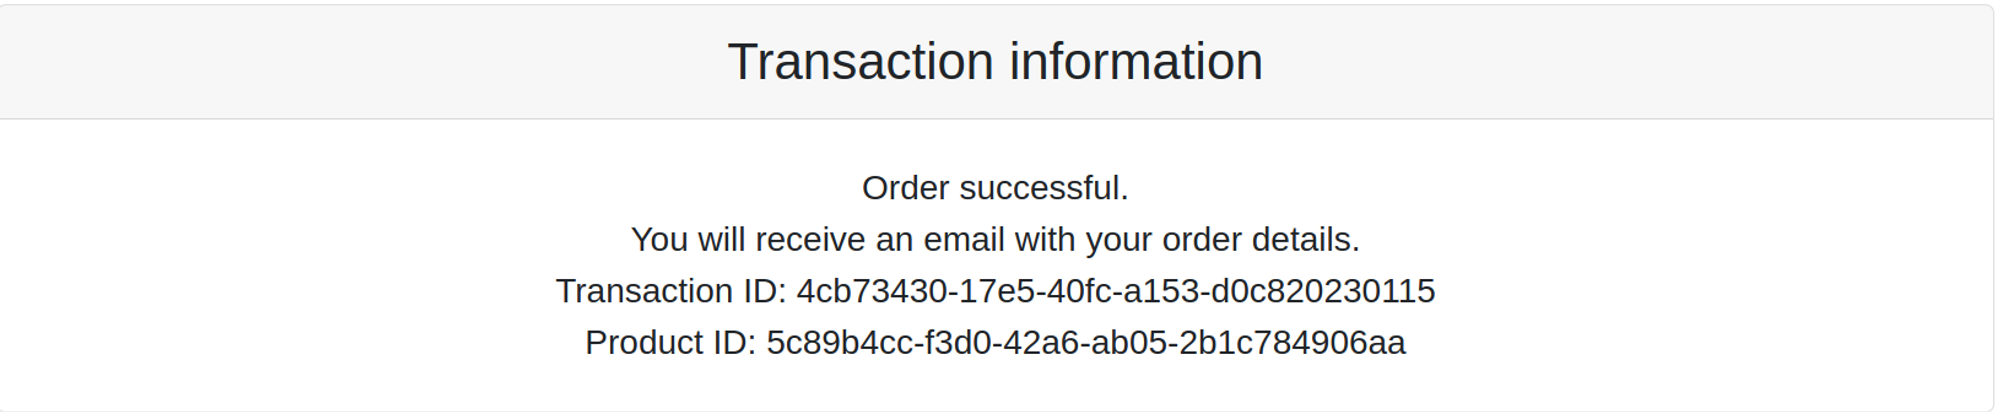Click the "Transaction information" panel heading
The width and height of the screenshot is (2000, 412).
click(995, 62)
